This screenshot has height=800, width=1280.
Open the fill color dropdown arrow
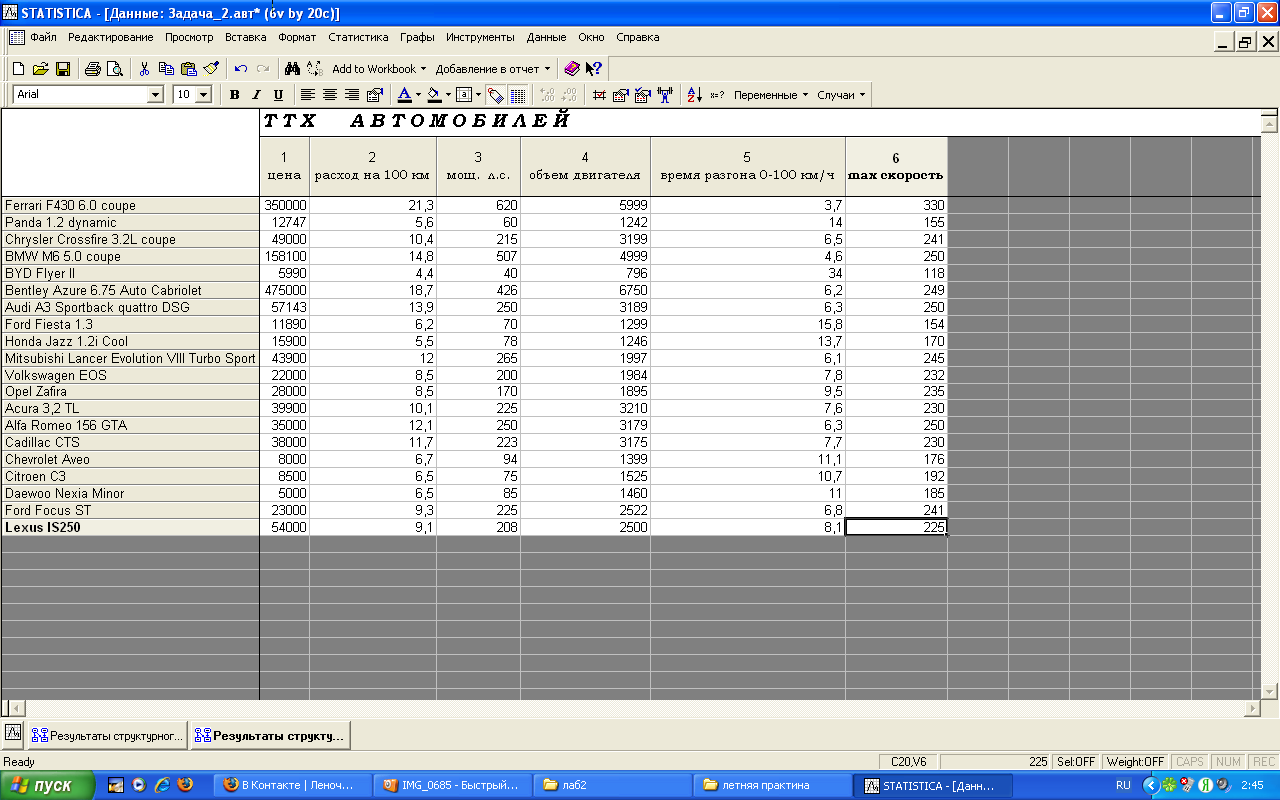click(448, 95)
